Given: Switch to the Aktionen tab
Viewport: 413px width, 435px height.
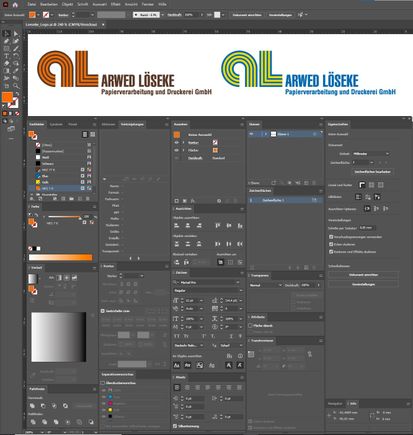Looking at the screenshot, I should (x=108, y=124).
